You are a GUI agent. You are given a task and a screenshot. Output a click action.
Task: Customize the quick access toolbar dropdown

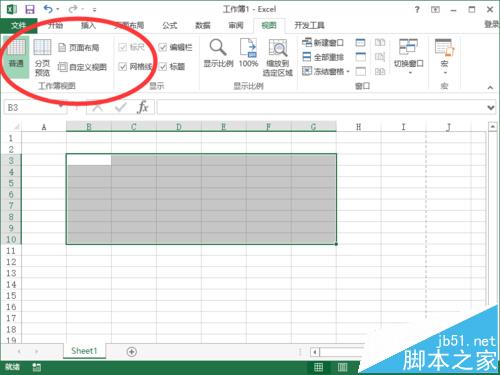[94, 10]
